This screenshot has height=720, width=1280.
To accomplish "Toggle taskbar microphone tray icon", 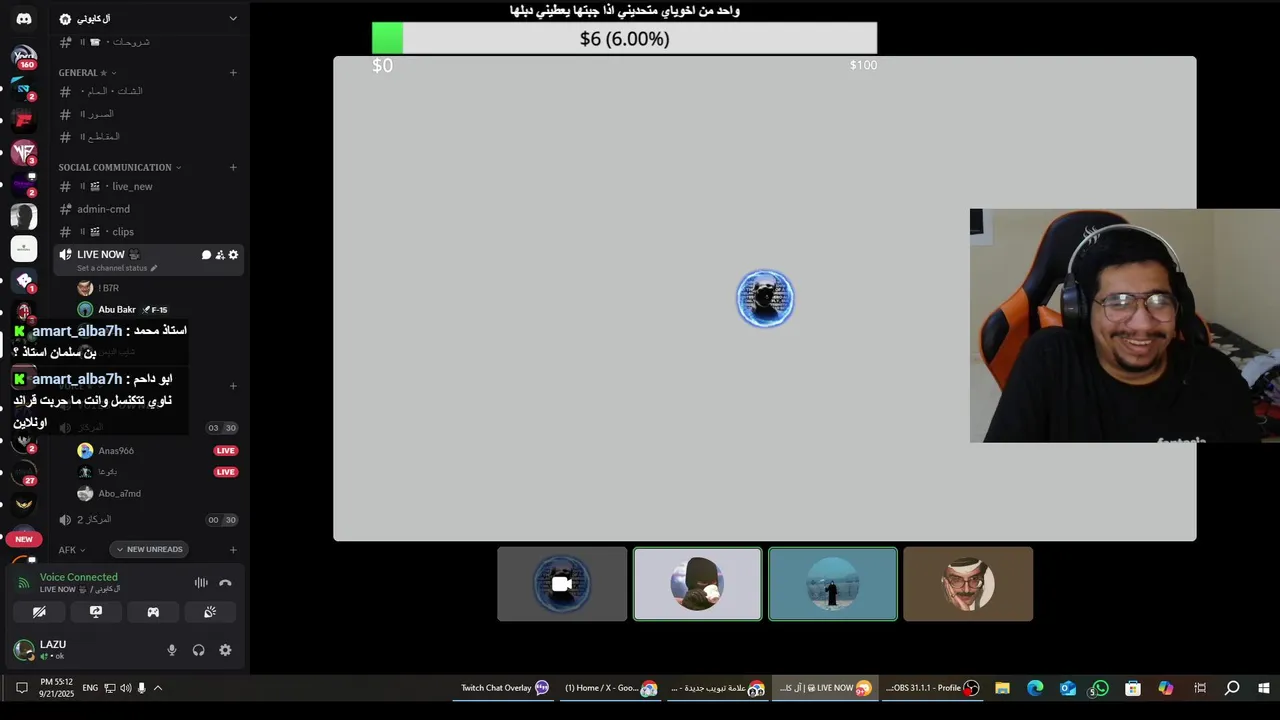I will (x=141, y=688).
